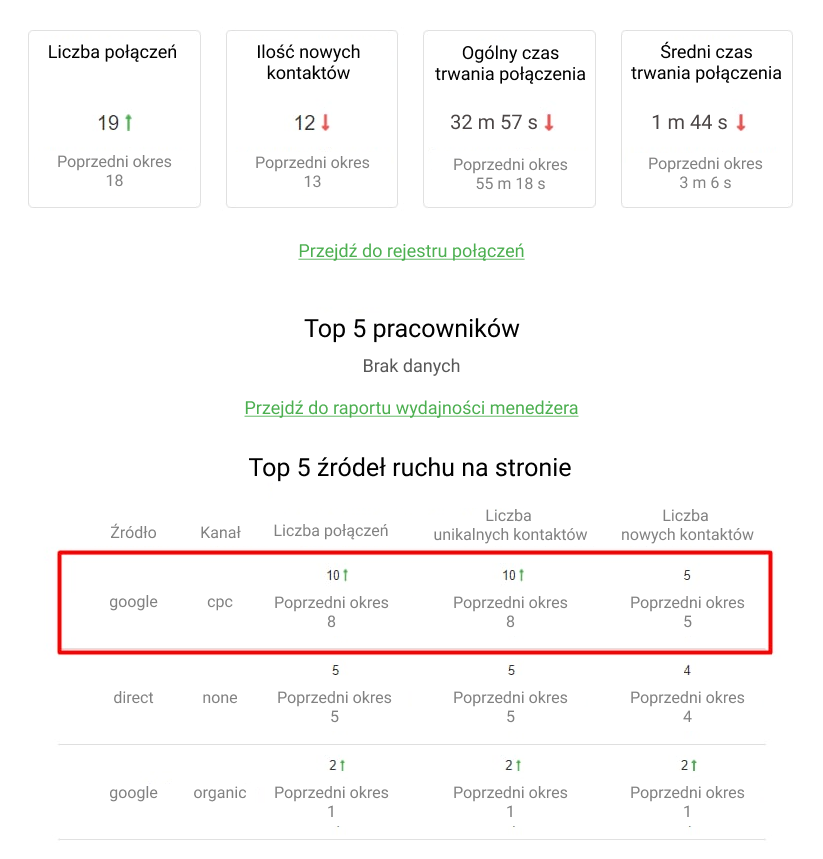Select Średni czas trwania połączenia card
Screen dimensions: 823x859
click(707, 119)
